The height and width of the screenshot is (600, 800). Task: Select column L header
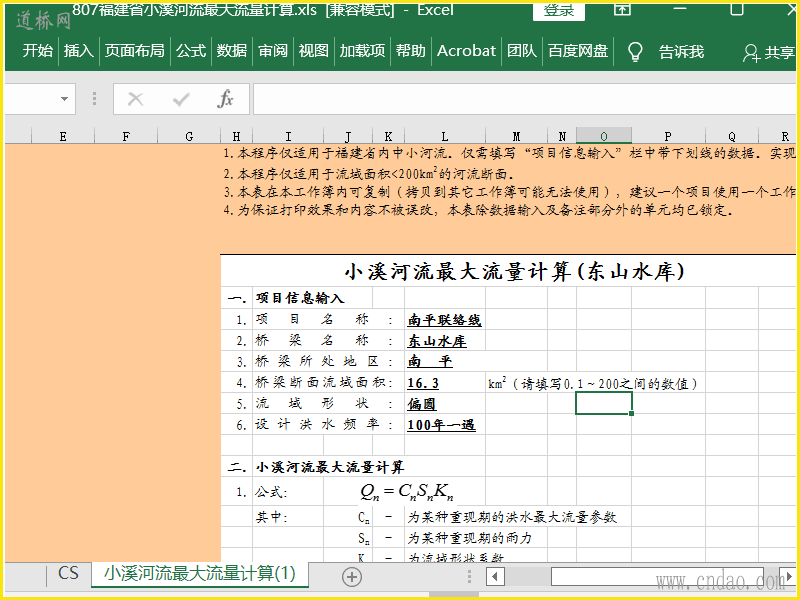445,136
